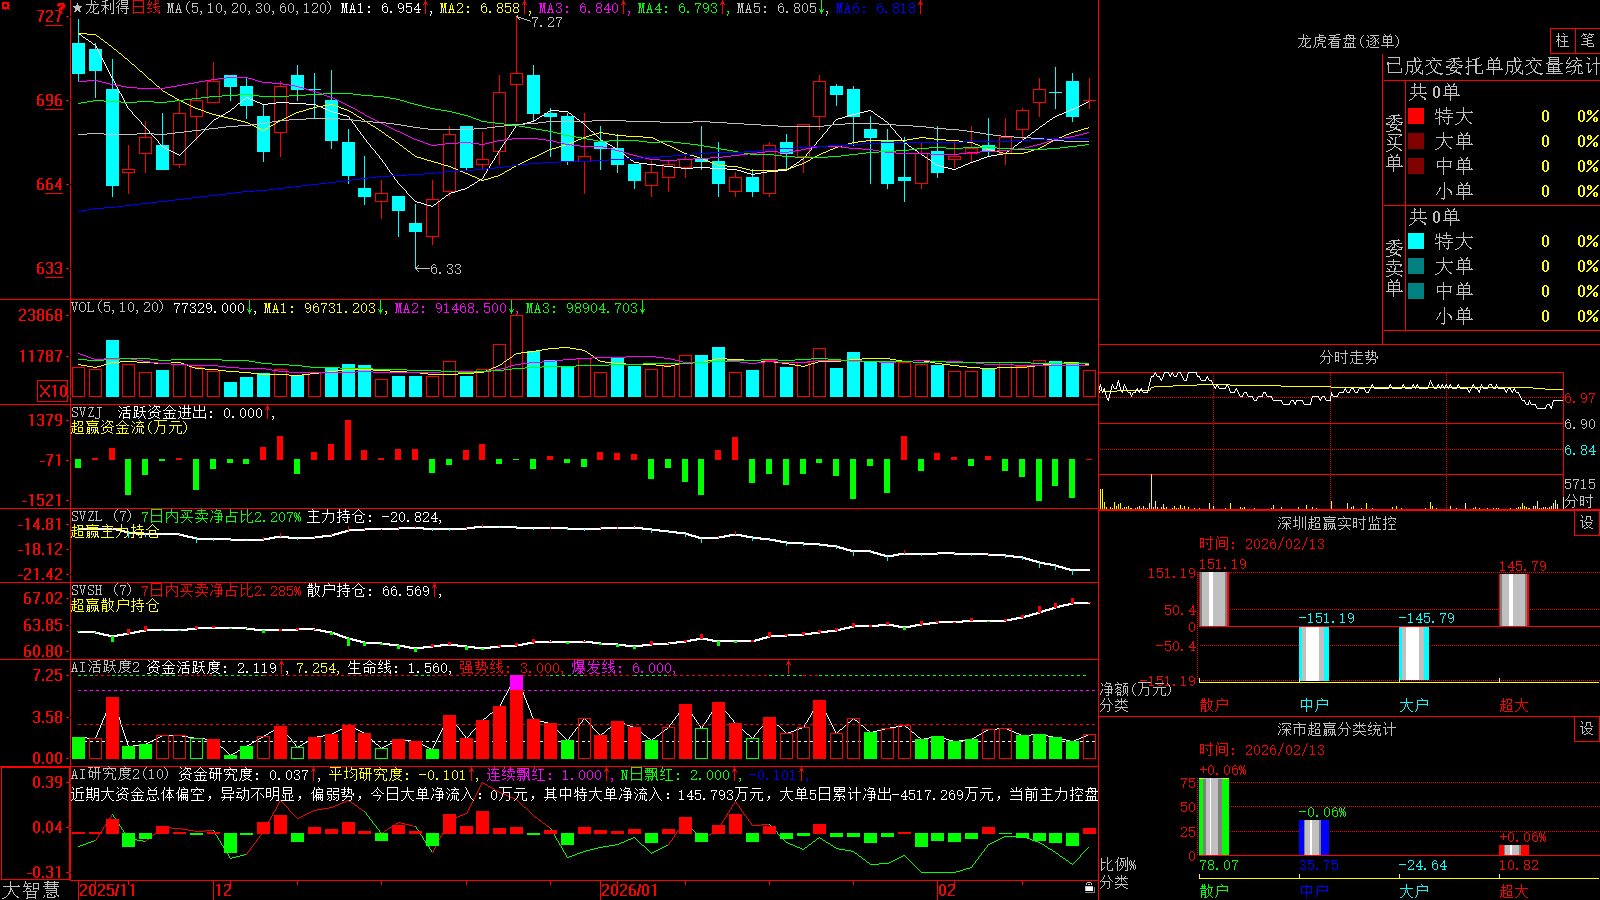Click the MA4: 6.793 value

(x=682, y=8)
